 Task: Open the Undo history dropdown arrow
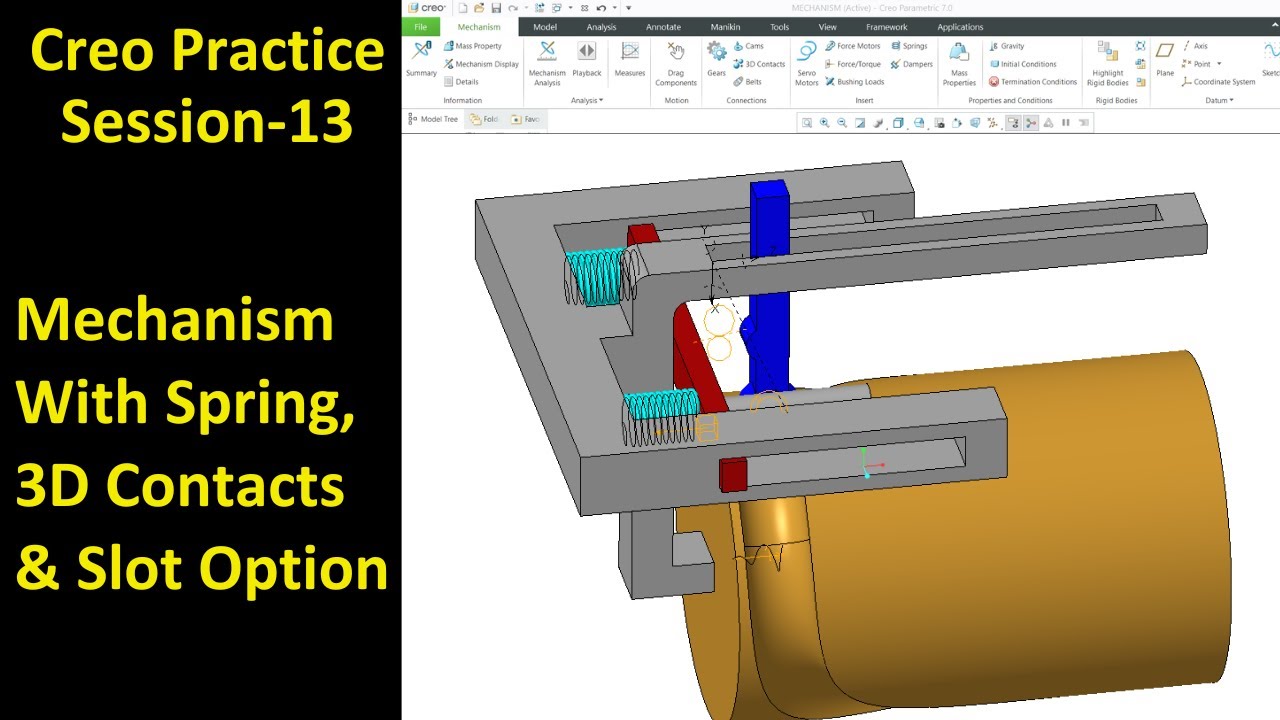(615, 8)
